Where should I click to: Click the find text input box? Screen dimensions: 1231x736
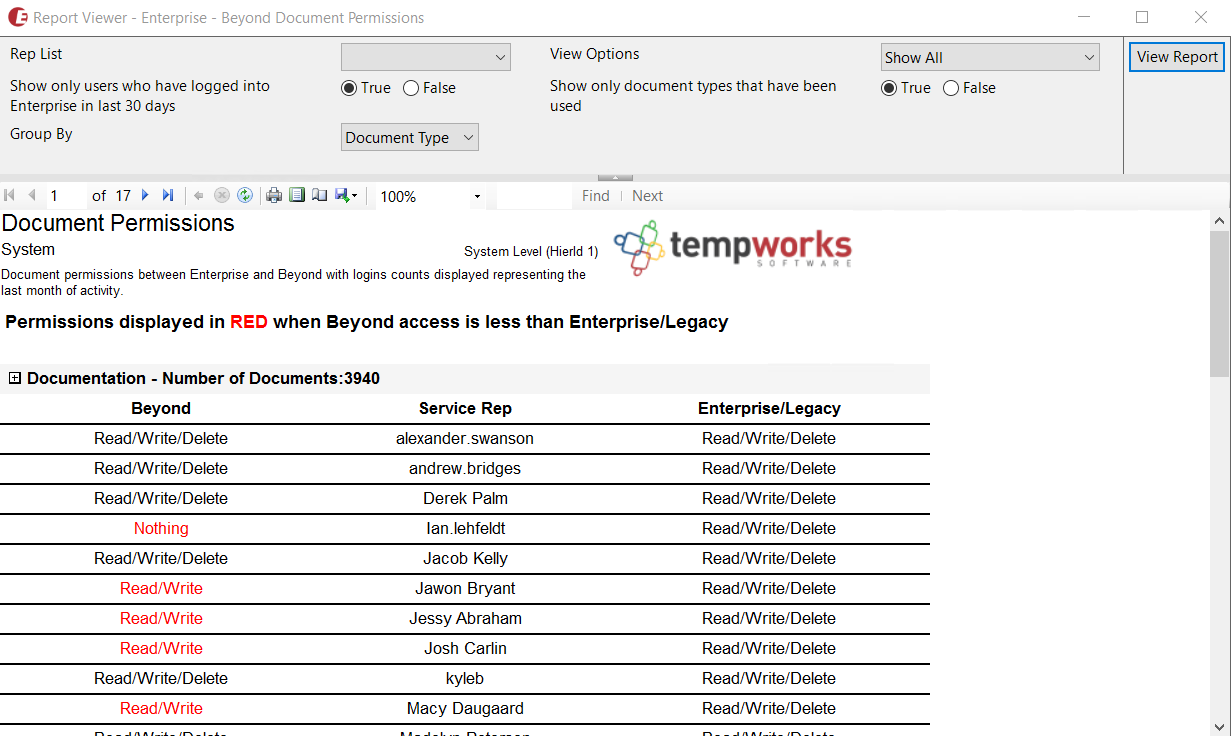534,196
